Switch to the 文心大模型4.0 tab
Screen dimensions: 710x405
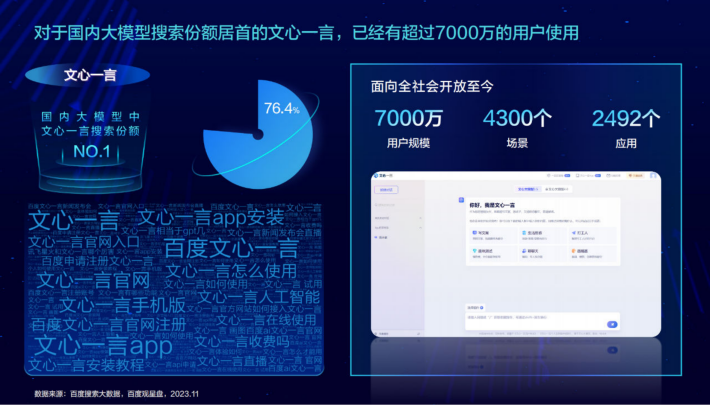(x=555, y=188)
